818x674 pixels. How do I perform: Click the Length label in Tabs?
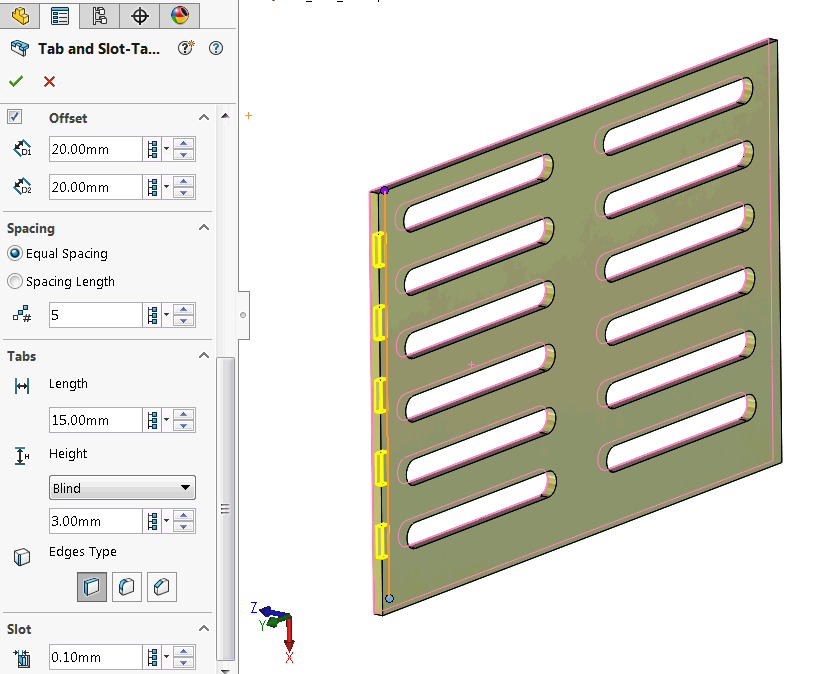[68, 384]
